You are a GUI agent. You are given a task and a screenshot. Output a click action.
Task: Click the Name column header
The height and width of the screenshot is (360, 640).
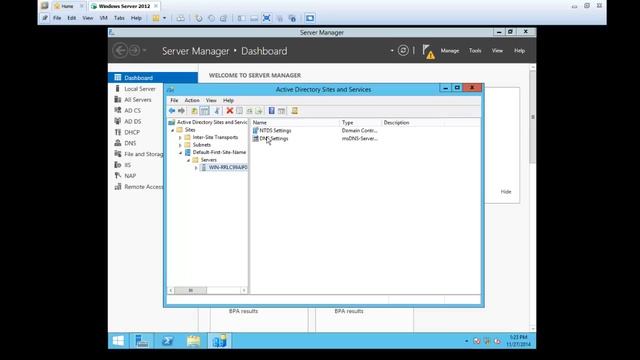tap(295, 122)
